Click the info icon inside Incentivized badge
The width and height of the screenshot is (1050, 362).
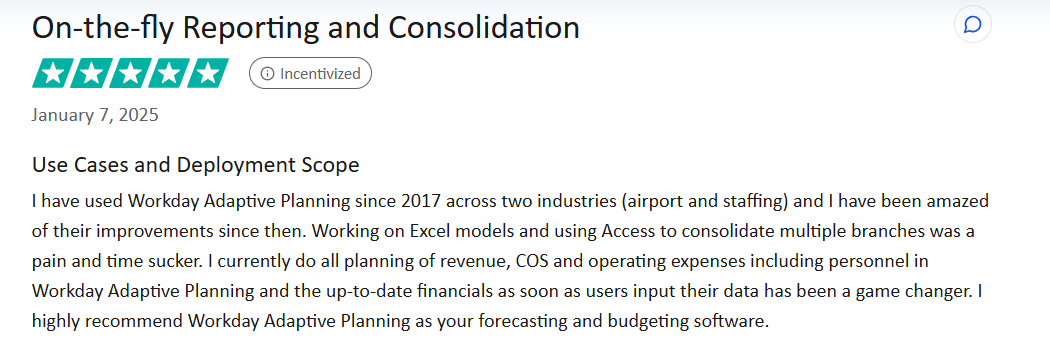[x=267, y=74]
